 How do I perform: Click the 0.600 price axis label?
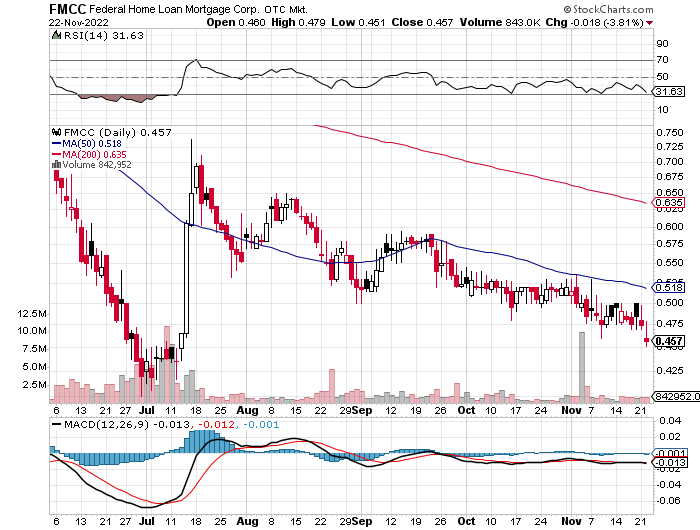670,227
